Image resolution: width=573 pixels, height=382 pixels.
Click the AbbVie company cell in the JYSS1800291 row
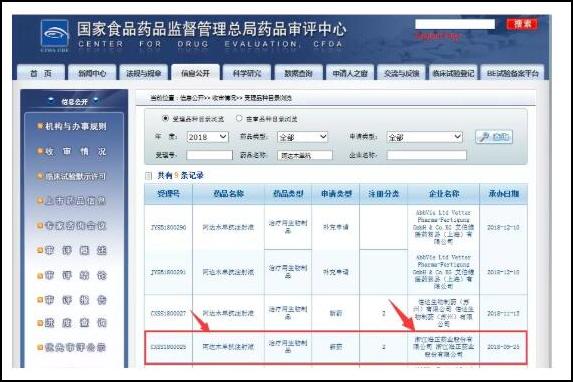[444, 272]
